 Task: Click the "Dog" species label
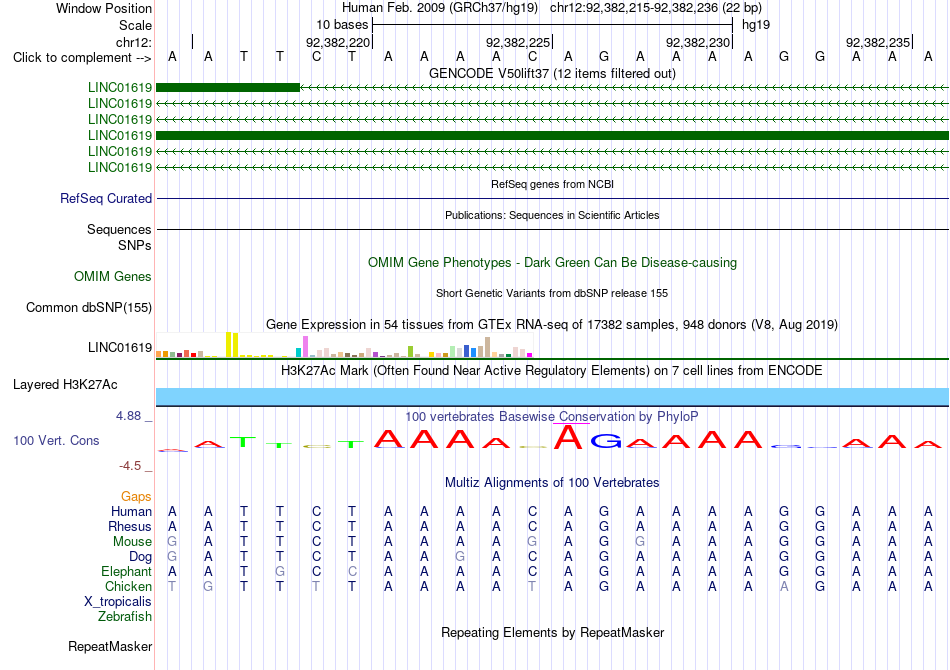(140, 557)
